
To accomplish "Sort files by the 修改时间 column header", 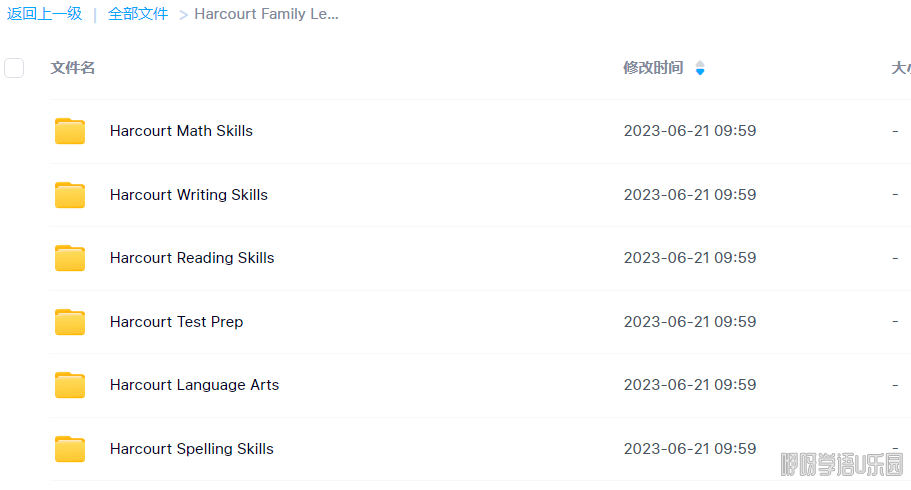I will (653, 68).
